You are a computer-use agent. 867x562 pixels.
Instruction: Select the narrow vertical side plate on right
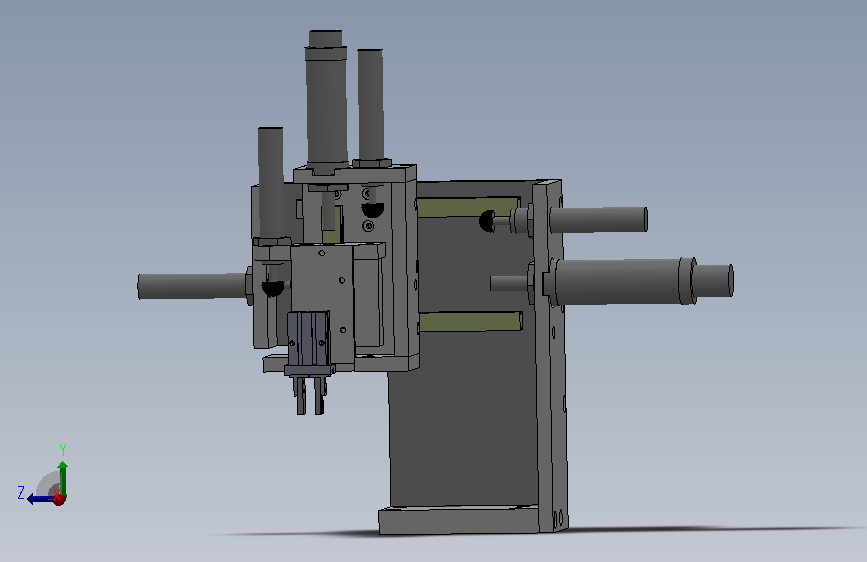[550, 354]
